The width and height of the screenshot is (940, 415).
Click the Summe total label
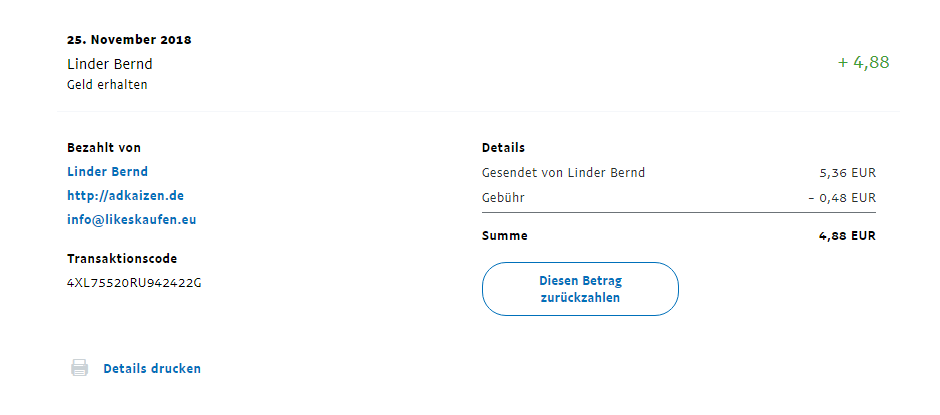pos(505,236)
